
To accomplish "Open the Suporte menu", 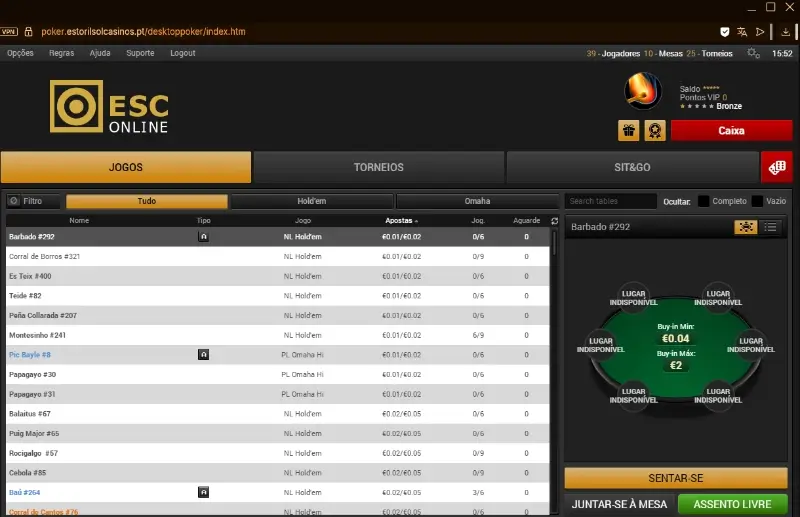I will pyautogui.click(x=140, y=53).
